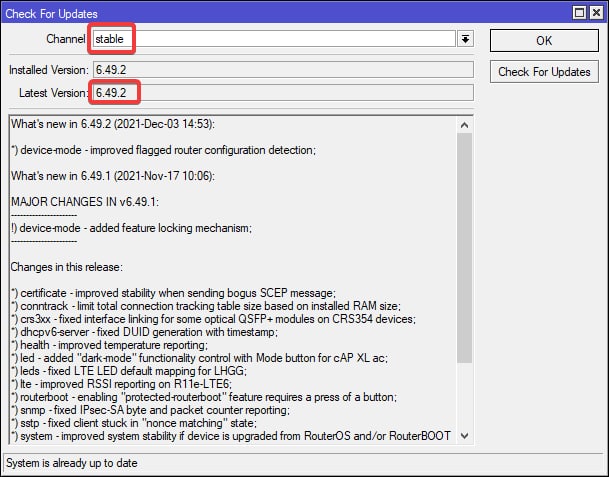Click the Channel field showing stable
This screenshot has height=477, width=609.
pos(274,39)
